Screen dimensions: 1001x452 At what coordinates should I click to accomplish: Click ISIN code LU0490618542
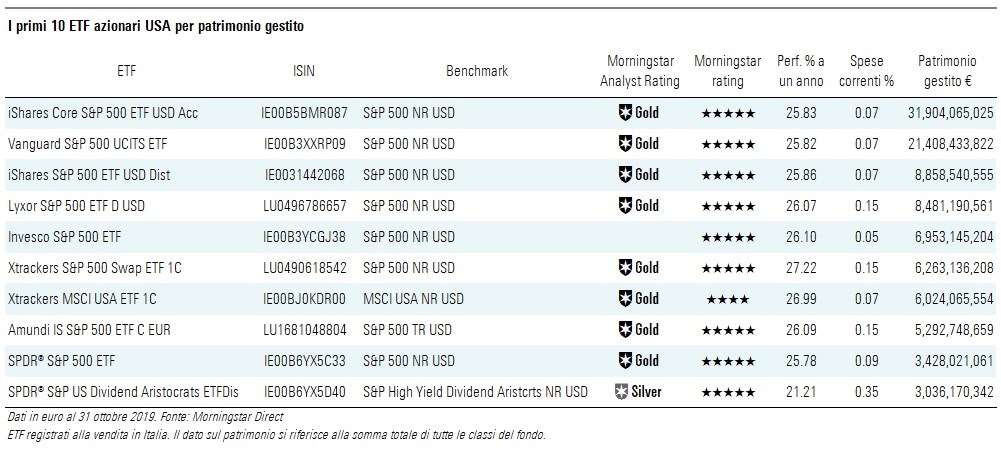pyautogui.click(x=304, y=268)
